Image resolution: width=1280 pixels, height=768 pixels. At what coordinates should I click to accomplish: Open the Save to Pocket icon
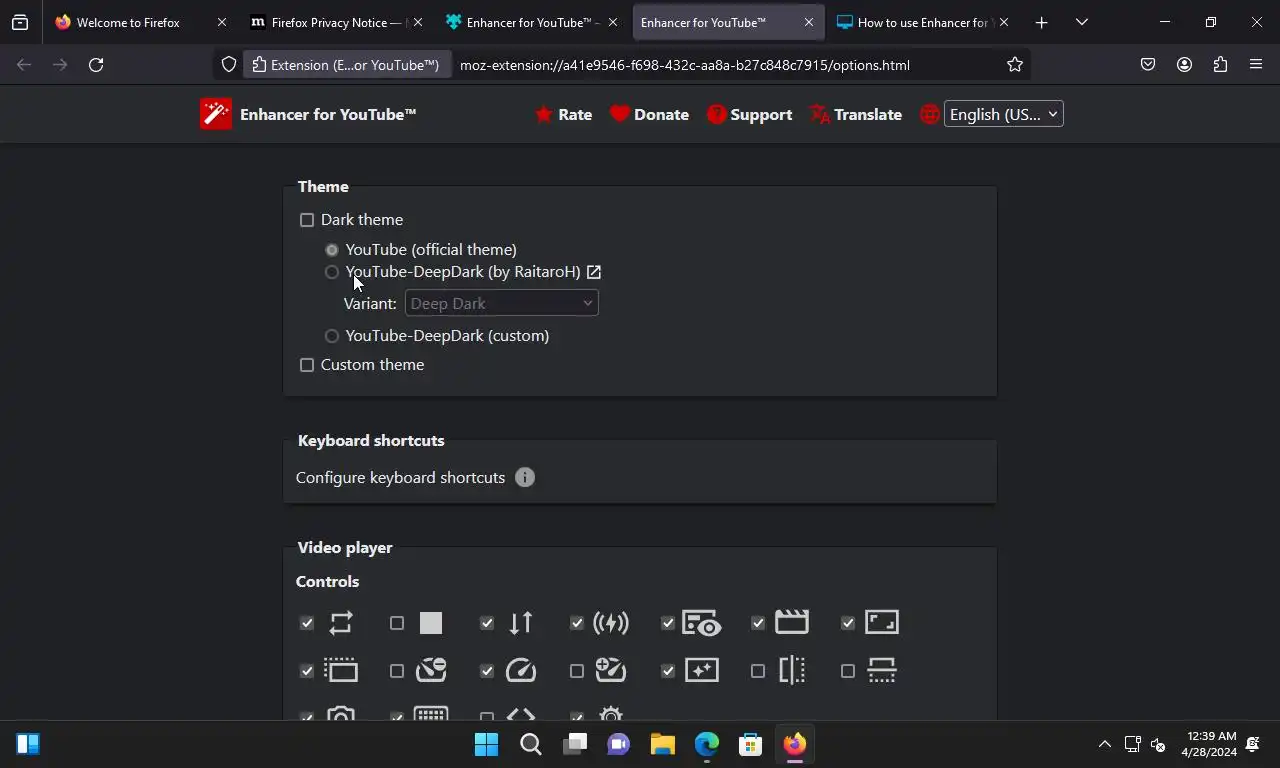(1148, 64)
